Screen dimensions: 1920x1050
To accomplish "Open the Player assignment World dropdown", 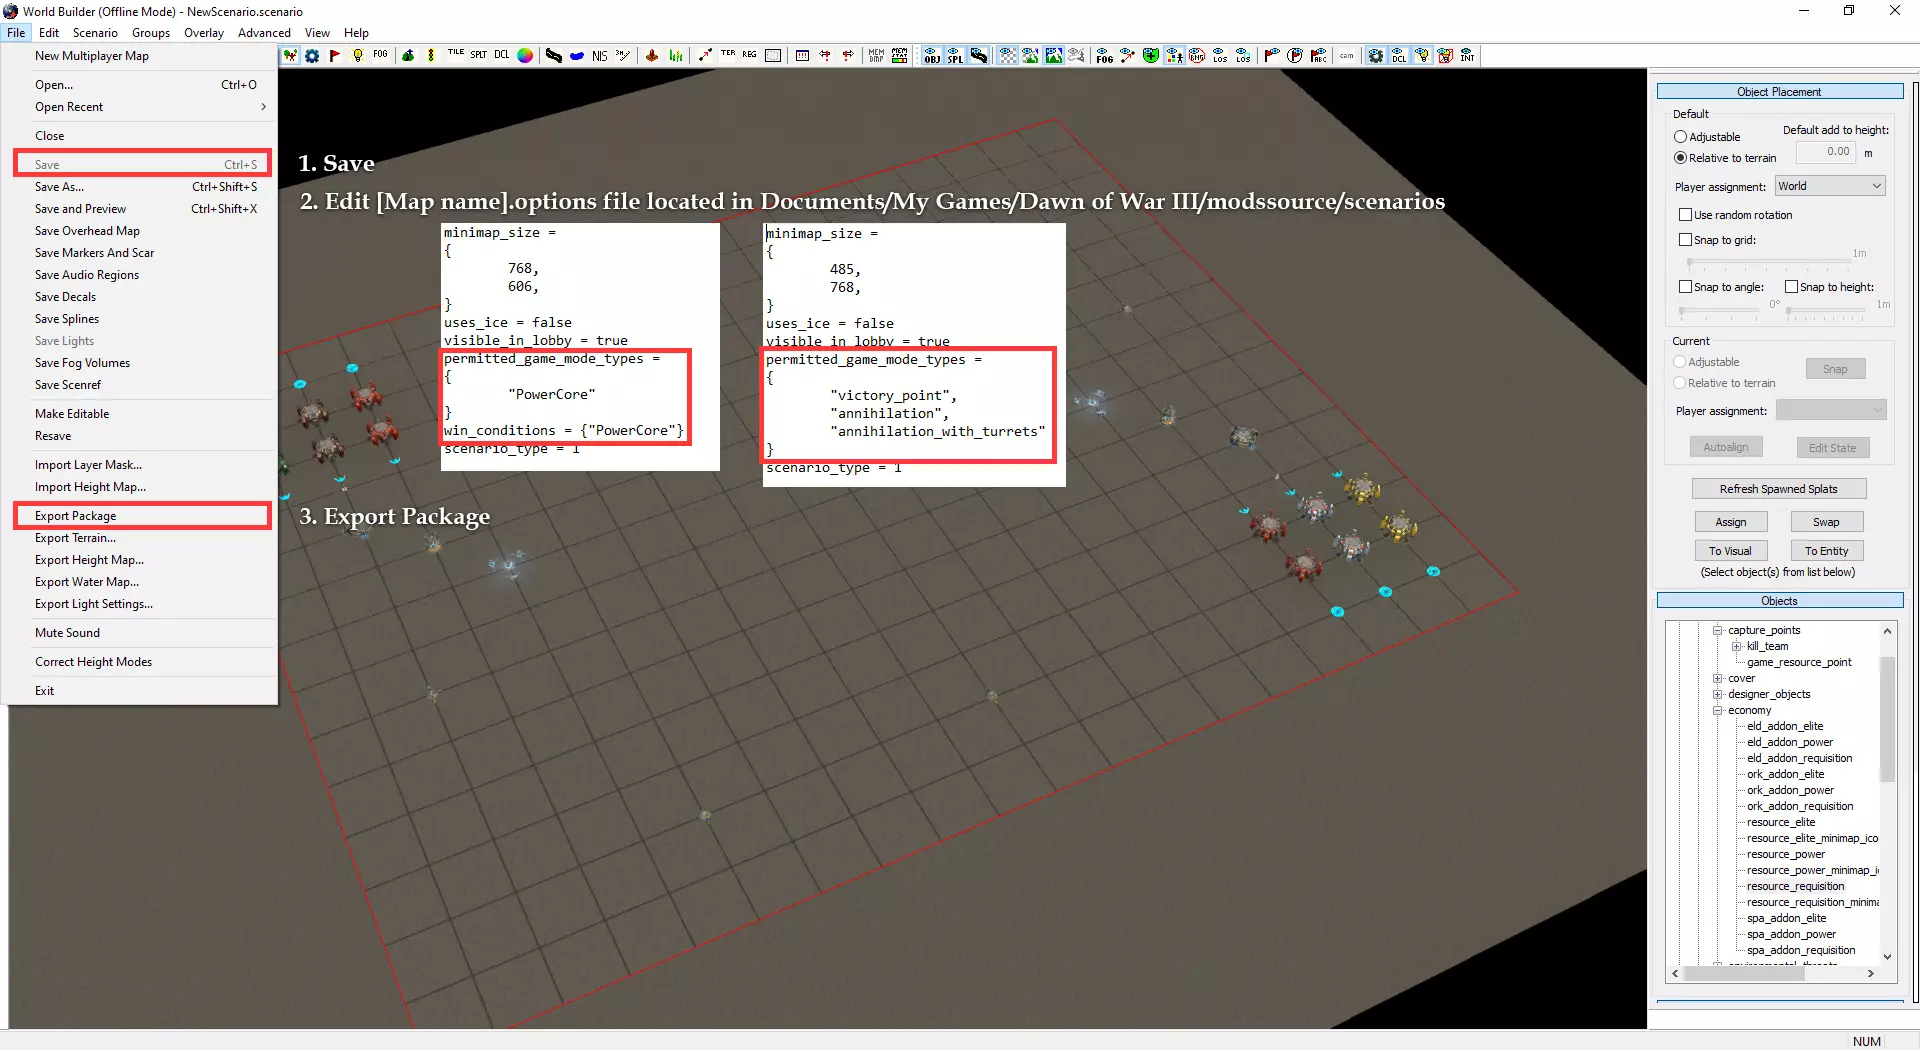I will tap(1830, 186).
